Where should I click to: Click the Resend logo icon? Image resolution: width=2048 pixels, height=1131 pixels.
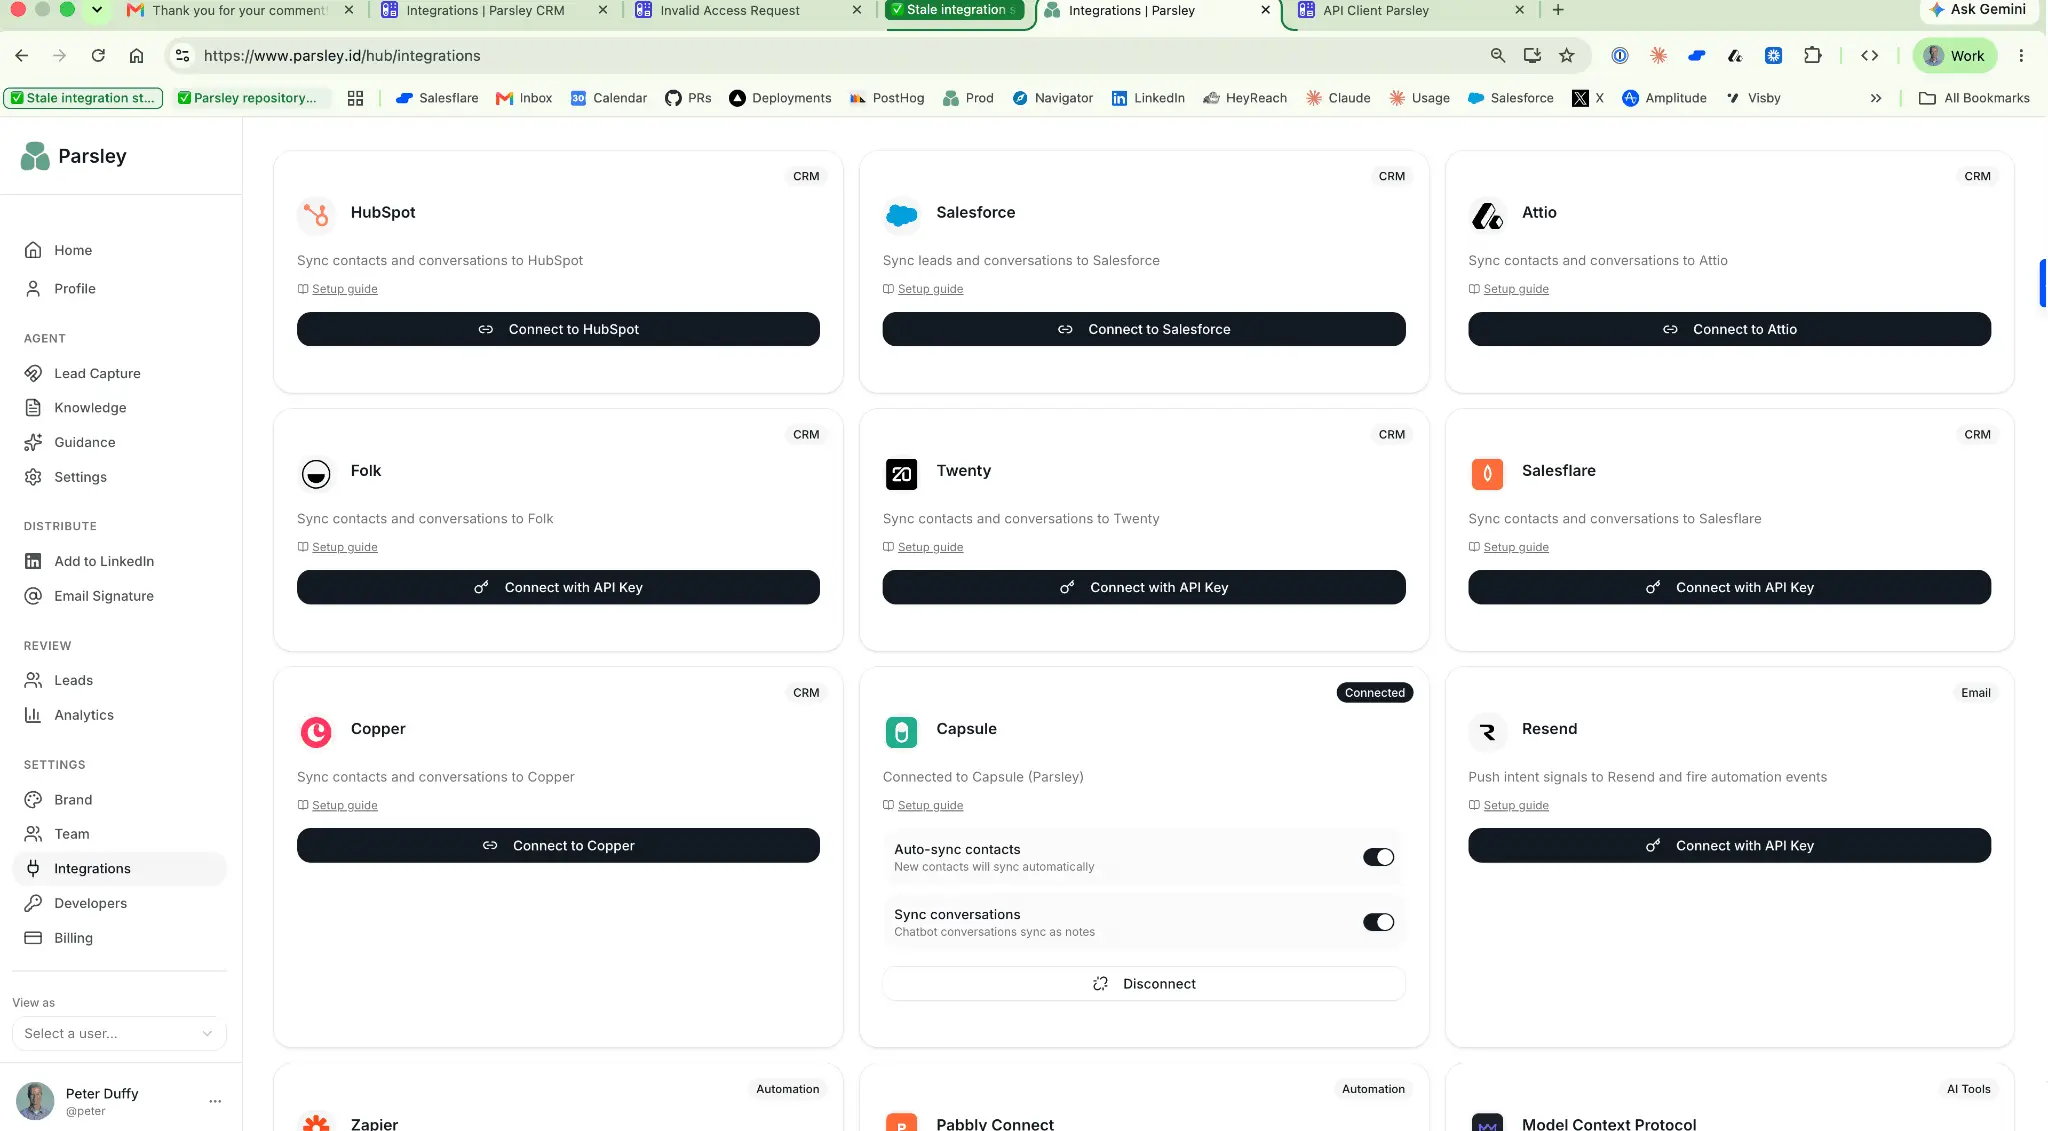(1487, 731)
